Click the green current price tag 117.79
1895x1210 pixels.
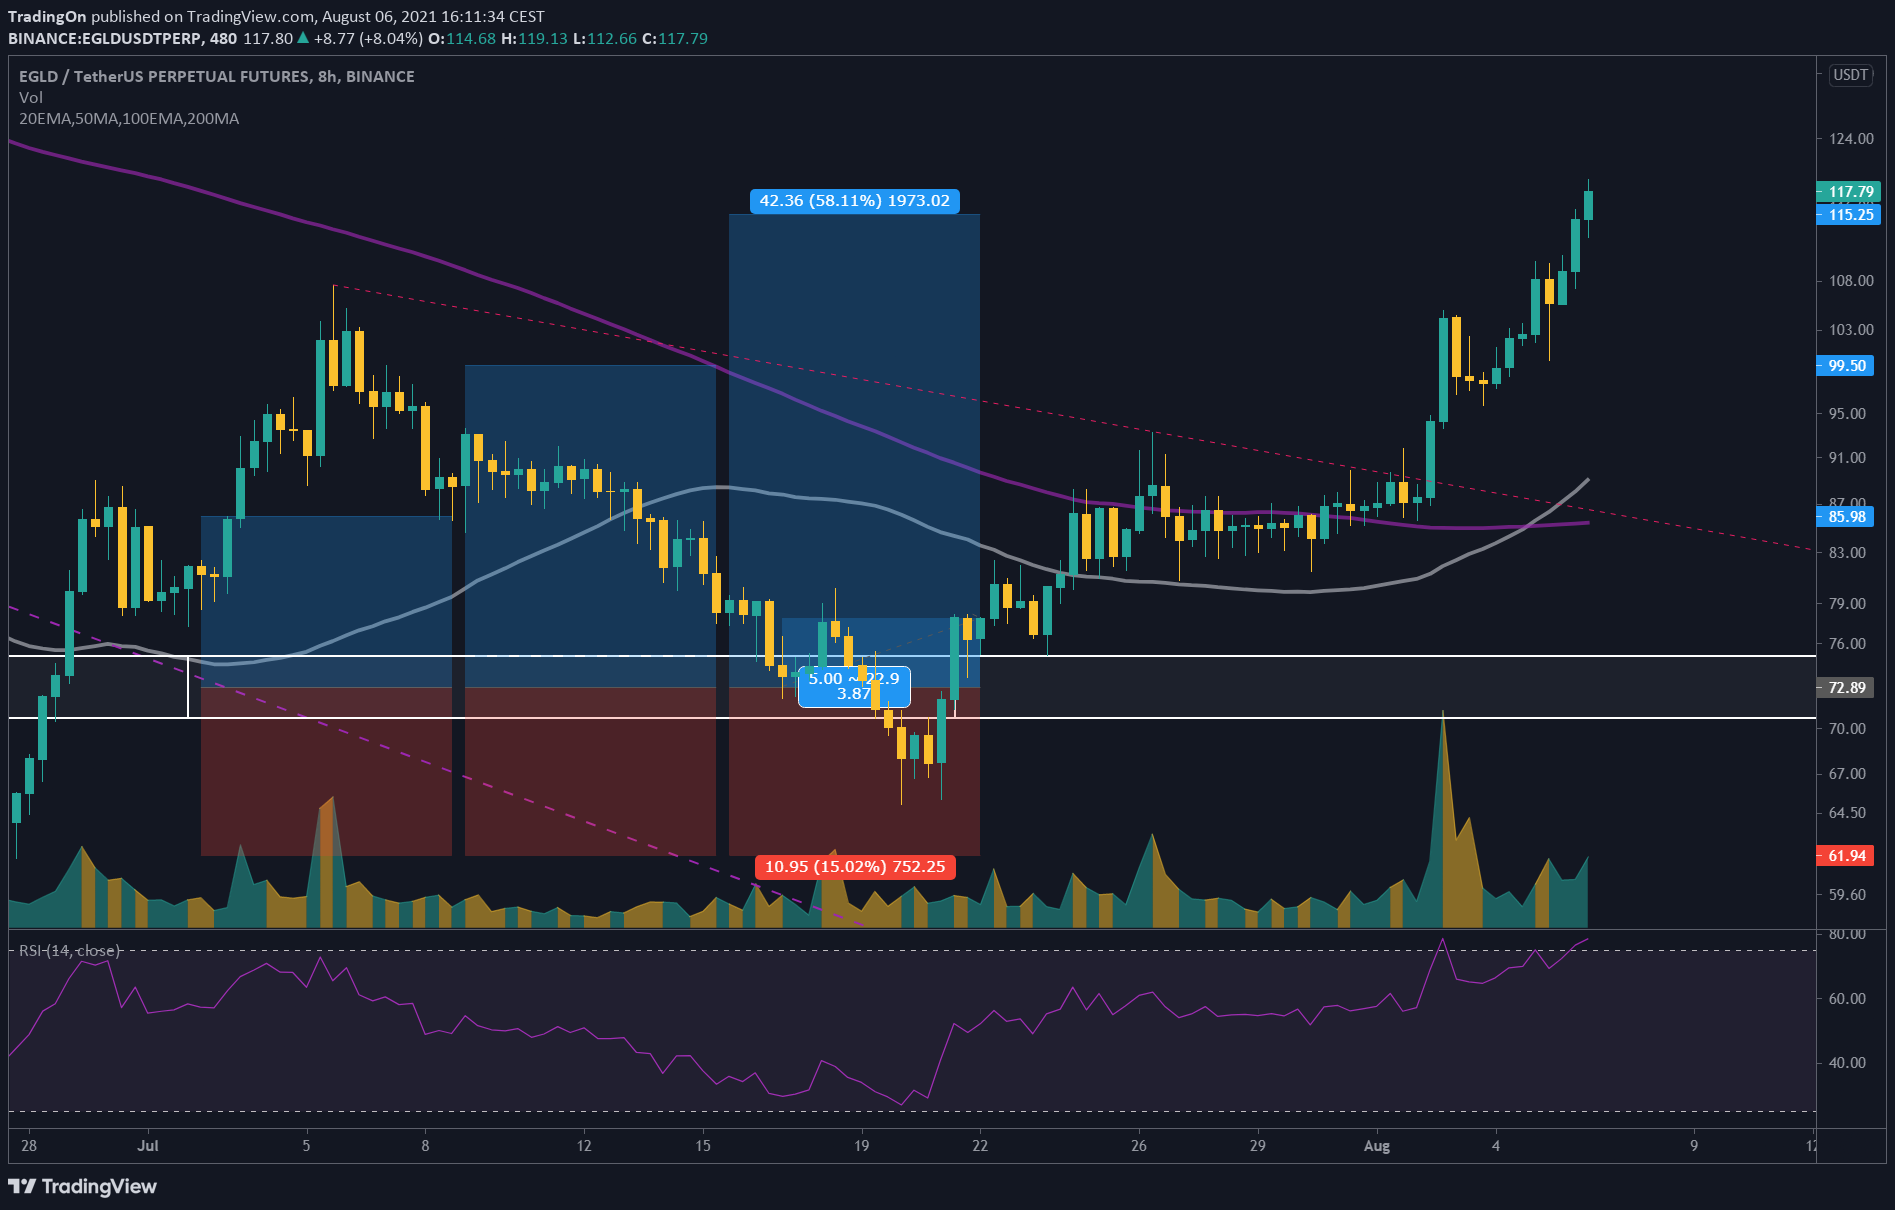pyautogui.click(x=1848, y=192)
